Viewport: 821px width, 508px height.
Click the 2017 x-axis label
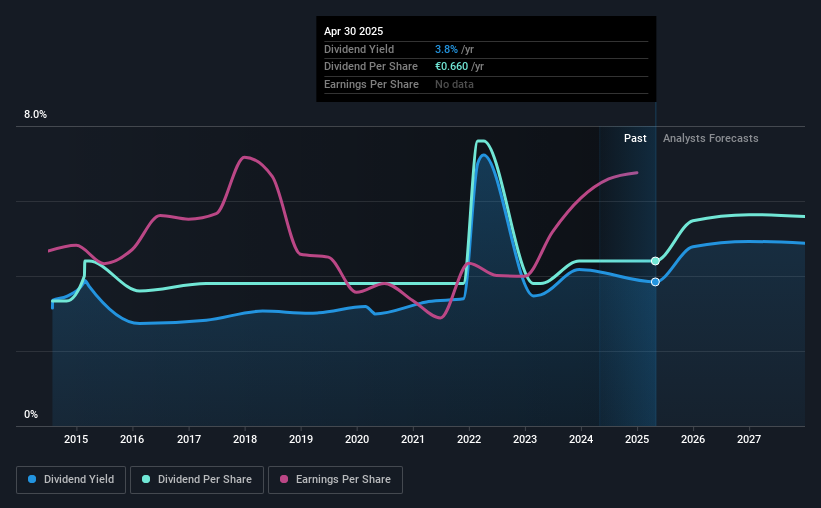(188, 439)
